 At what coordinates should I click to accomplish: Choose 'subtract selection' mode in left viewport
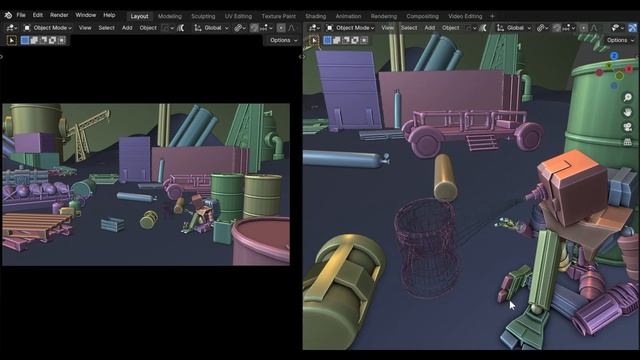pos(43,40)
